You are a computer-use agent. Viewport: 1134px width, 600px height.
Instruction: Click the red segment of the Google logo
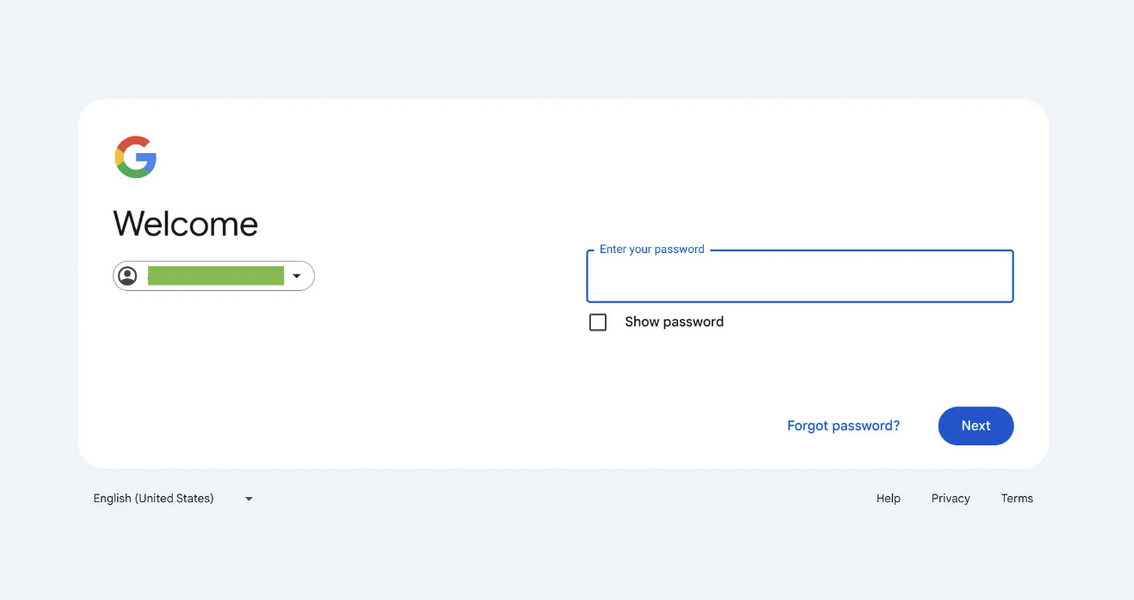coord(133,141)
